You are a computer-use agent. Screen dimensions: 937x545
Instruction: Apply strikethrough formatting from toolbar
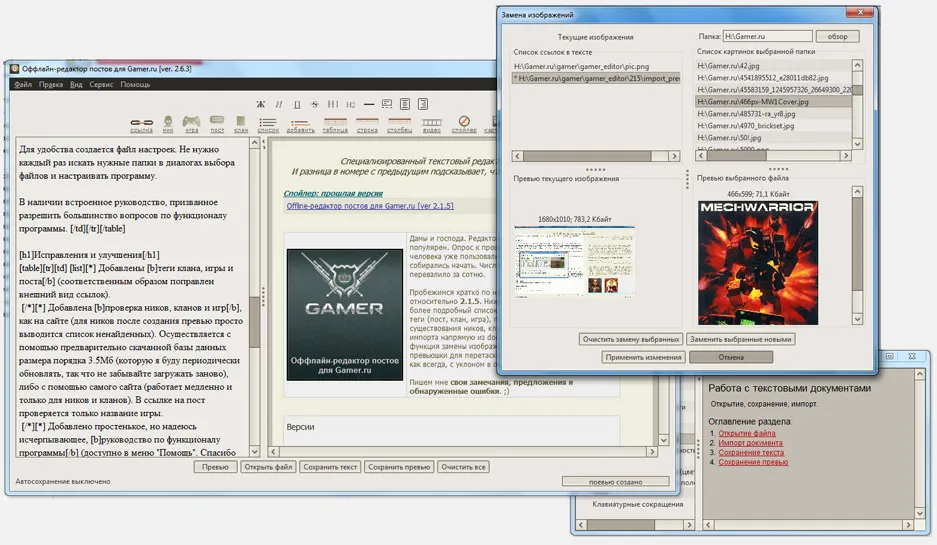point(314,104)
